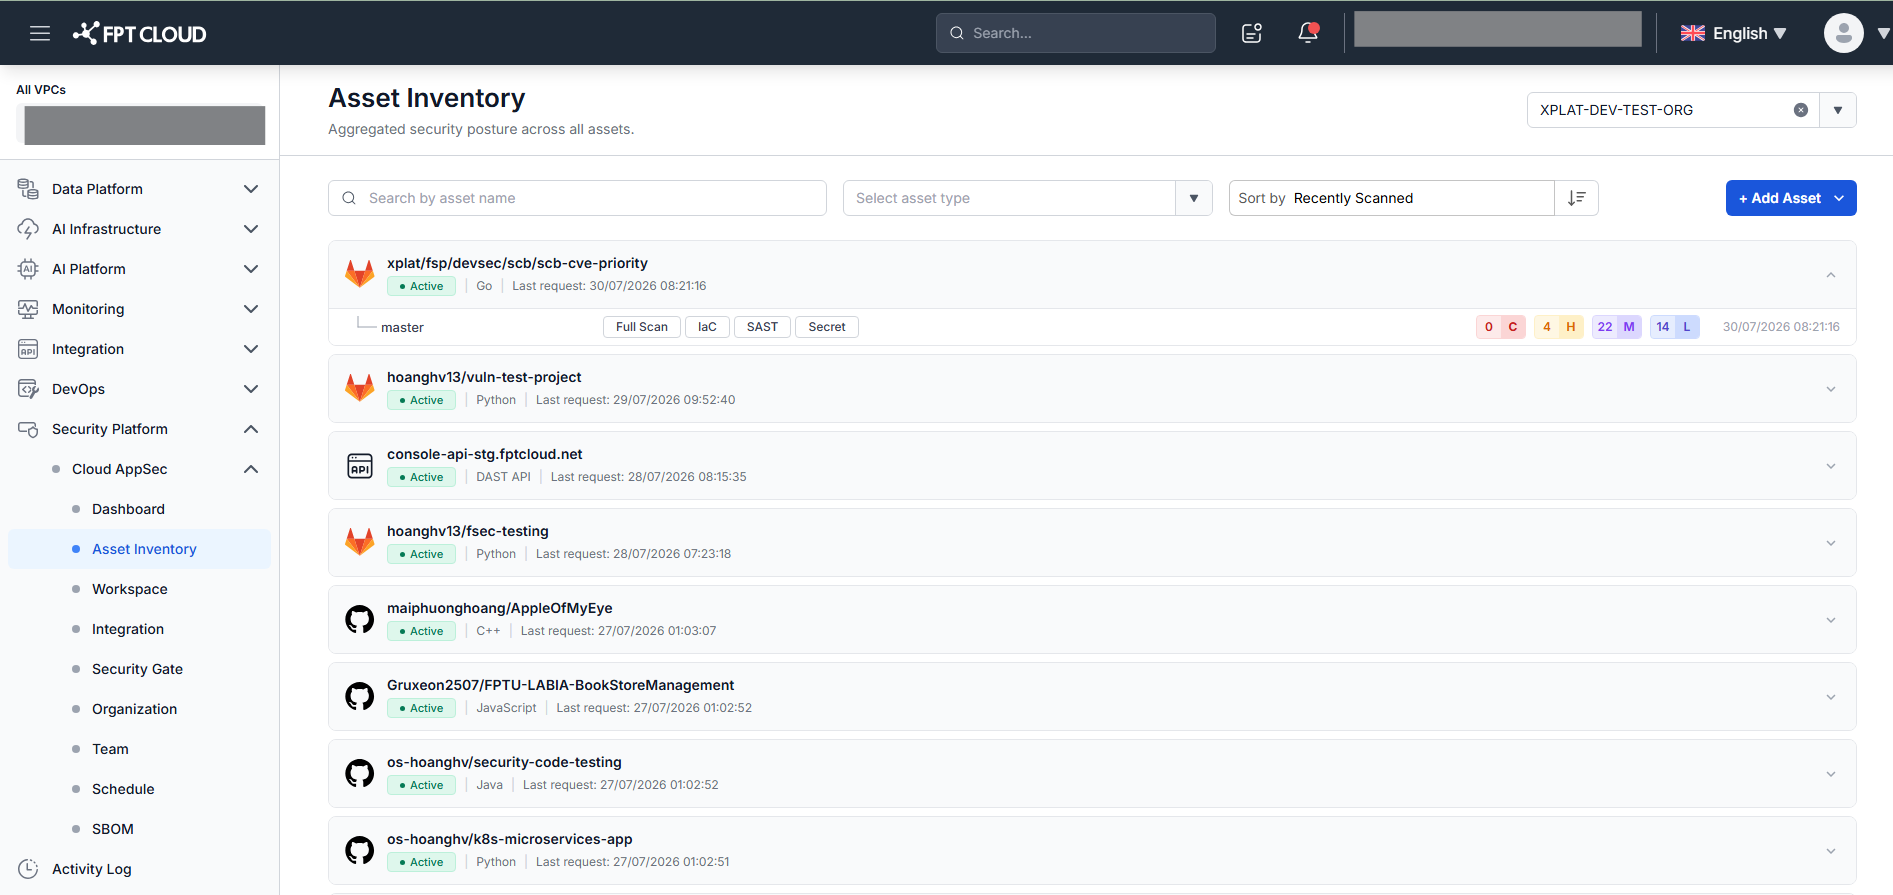
Task: Click GitLab icon of scb-cve-priority asset
Action: 360,273
